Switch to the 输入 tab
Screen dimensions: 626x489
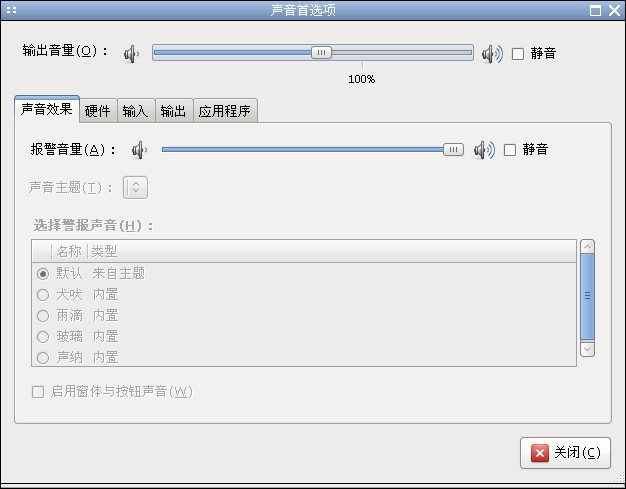135,111
